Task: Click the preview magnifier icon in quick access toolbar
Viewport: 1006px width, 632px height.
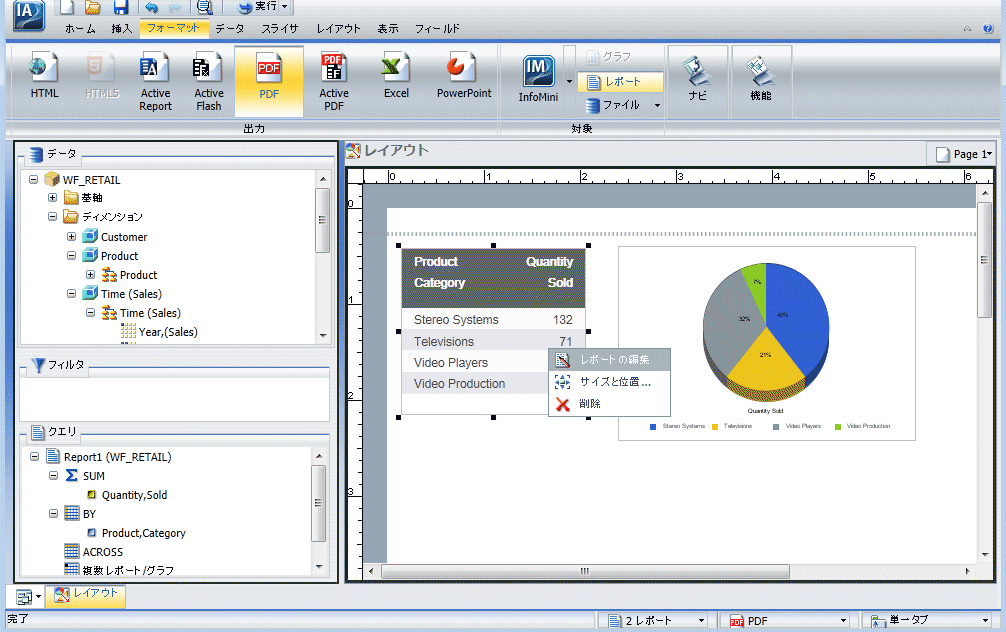Action: pyautogui.click(x=205, y=7)
